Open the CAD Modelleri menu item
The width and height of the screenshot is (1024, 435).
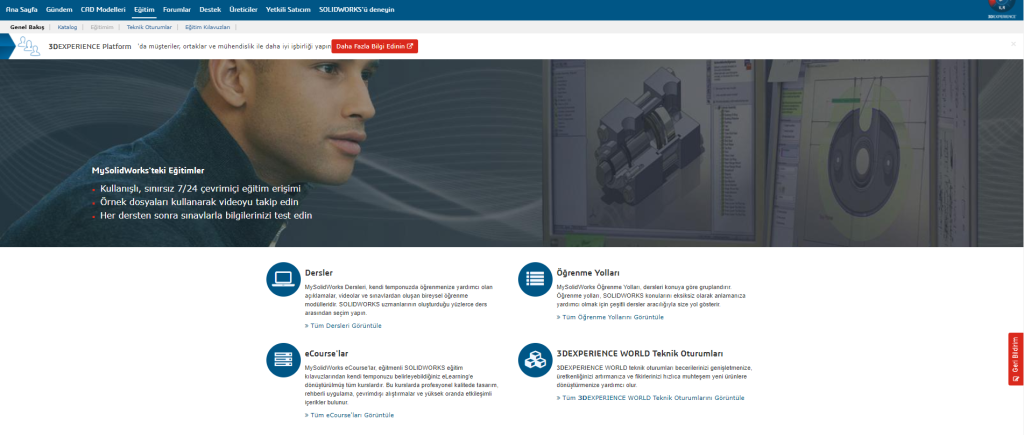click(x=103, y=9)
